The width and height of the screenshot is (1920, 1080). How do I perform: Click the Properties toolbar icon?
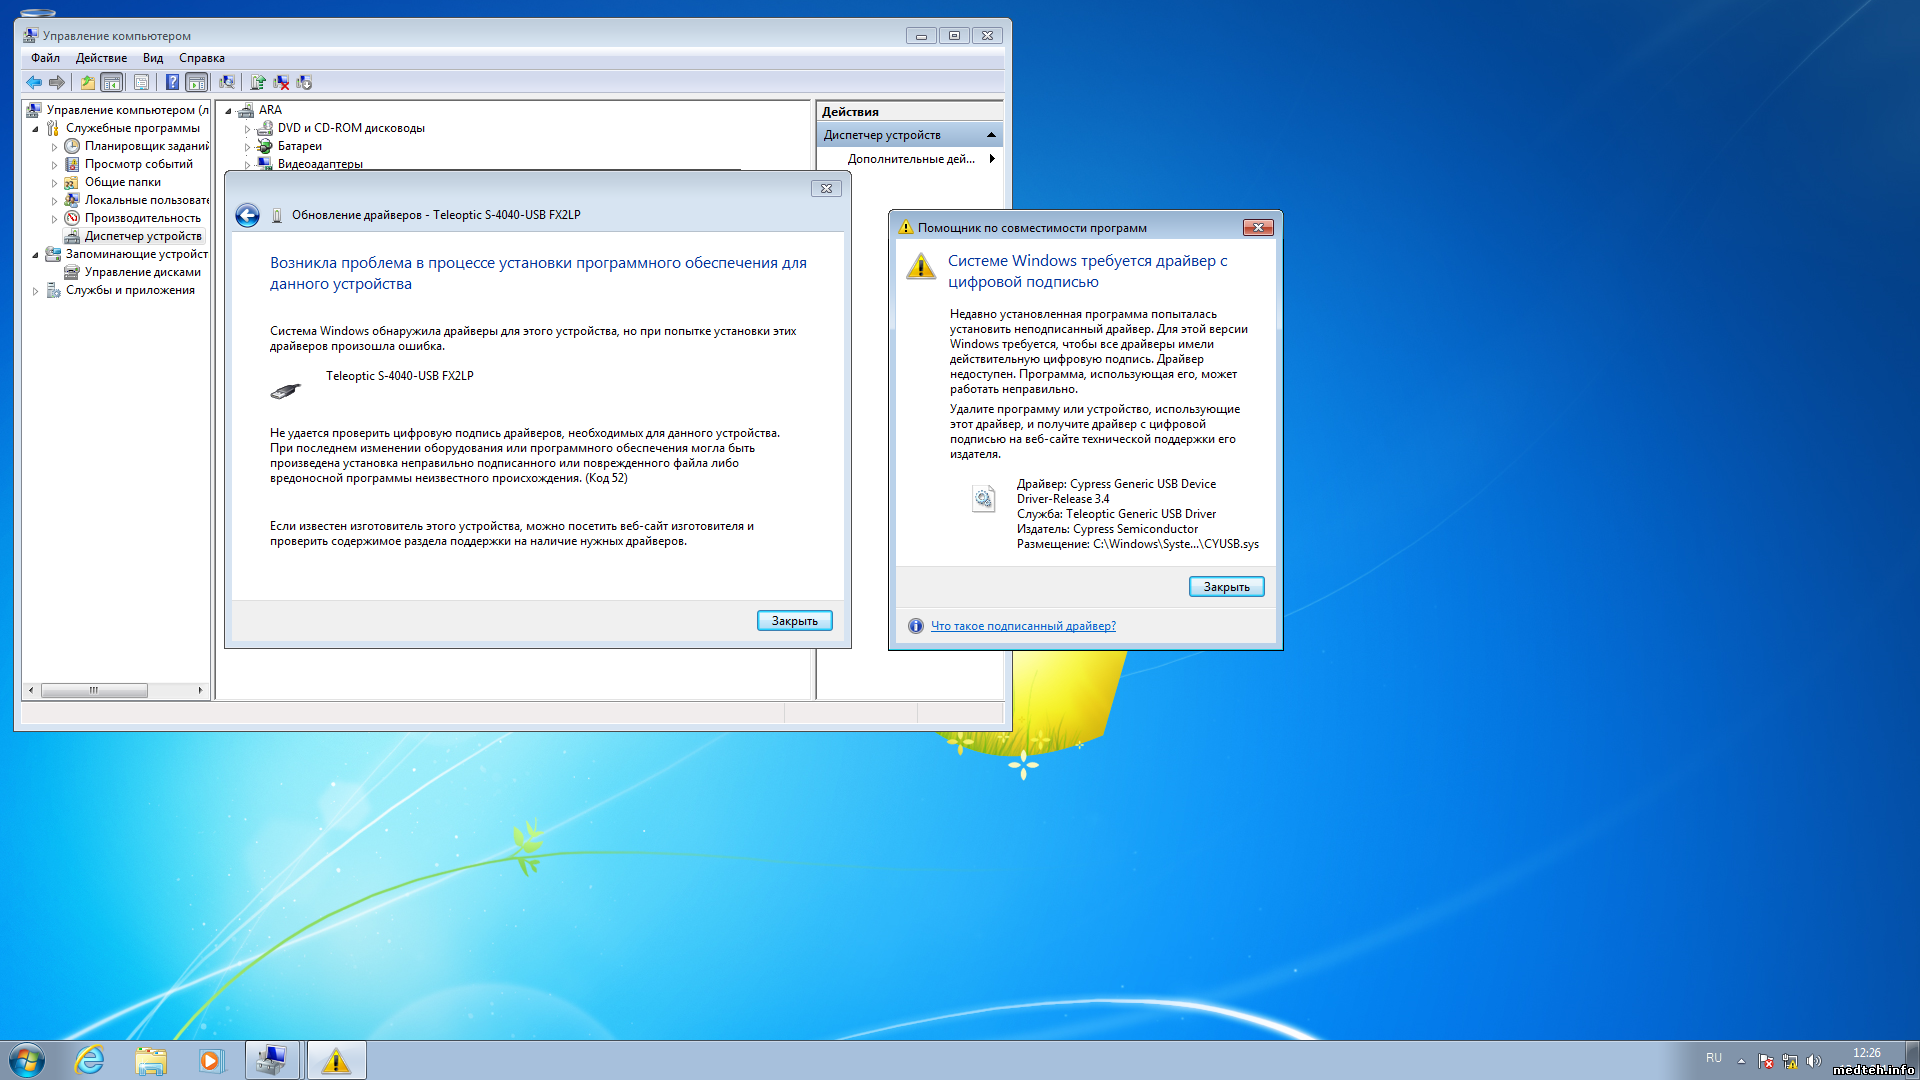[x=141, y=83]
